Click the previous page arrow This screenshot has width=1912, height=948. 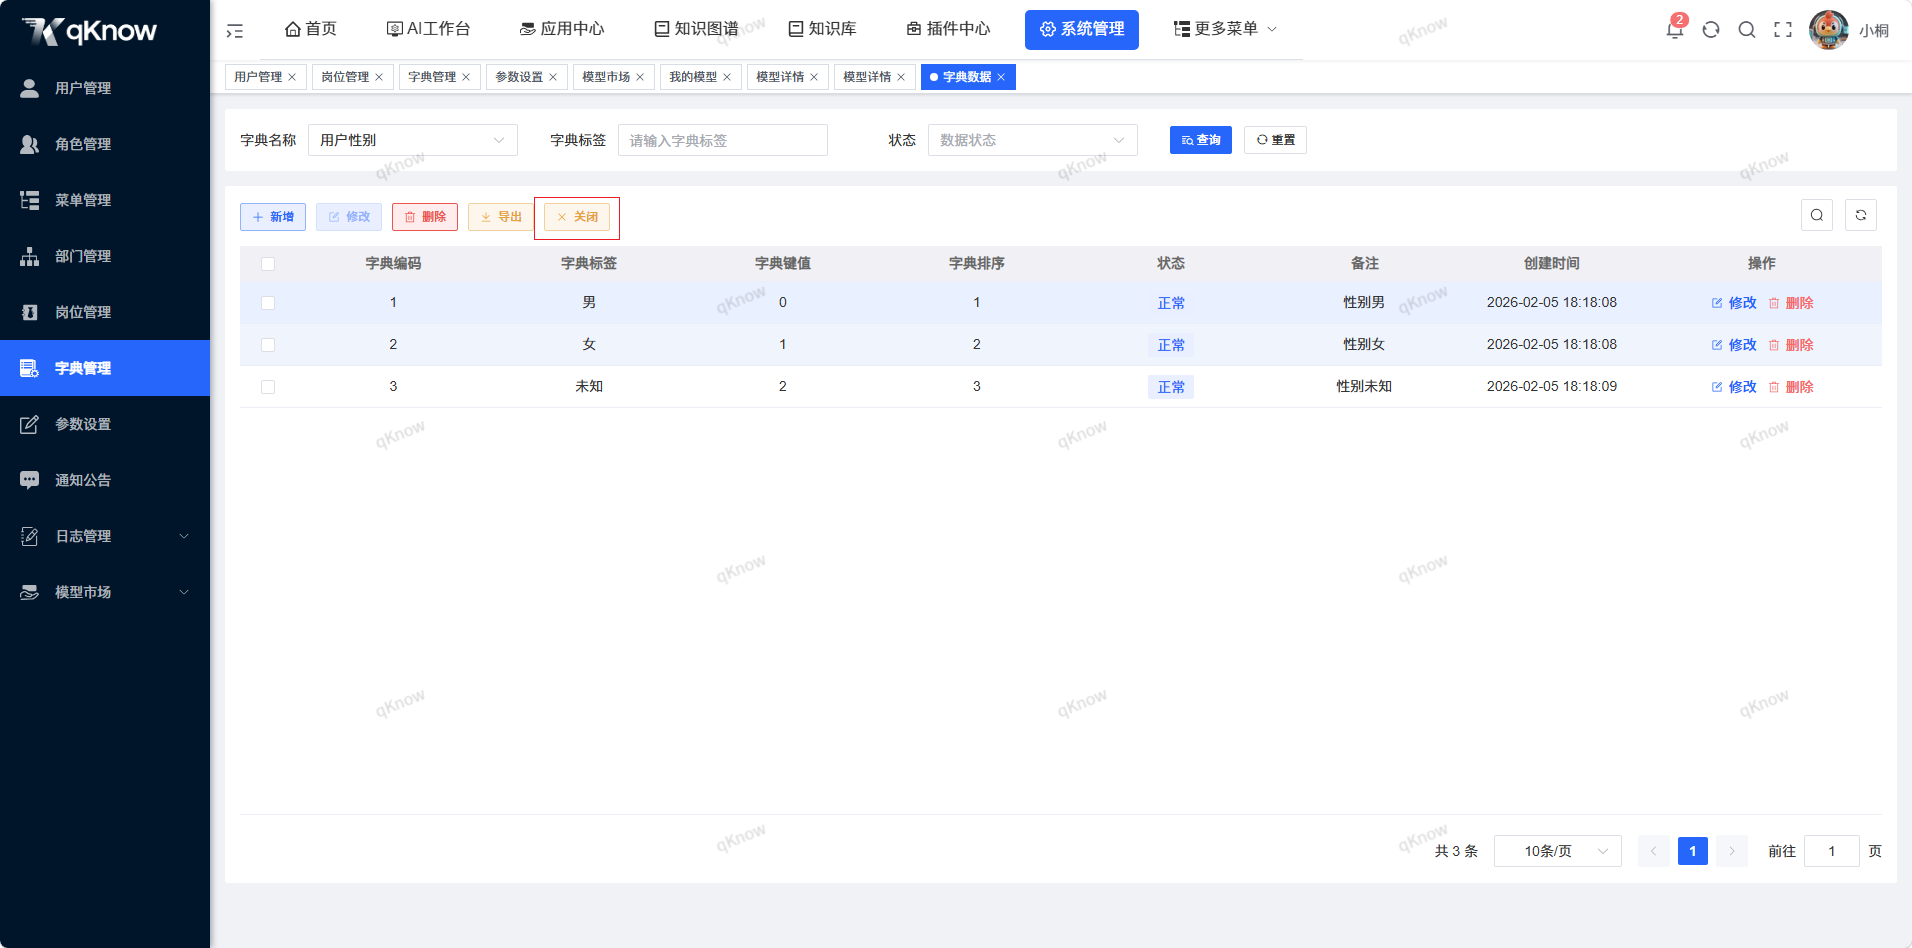(x=1654, y=851)
